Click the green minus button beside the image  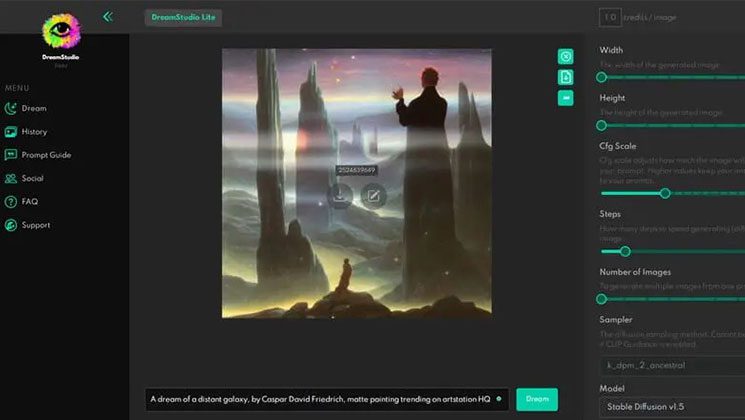pyautogui.click(x=565, y=98)
